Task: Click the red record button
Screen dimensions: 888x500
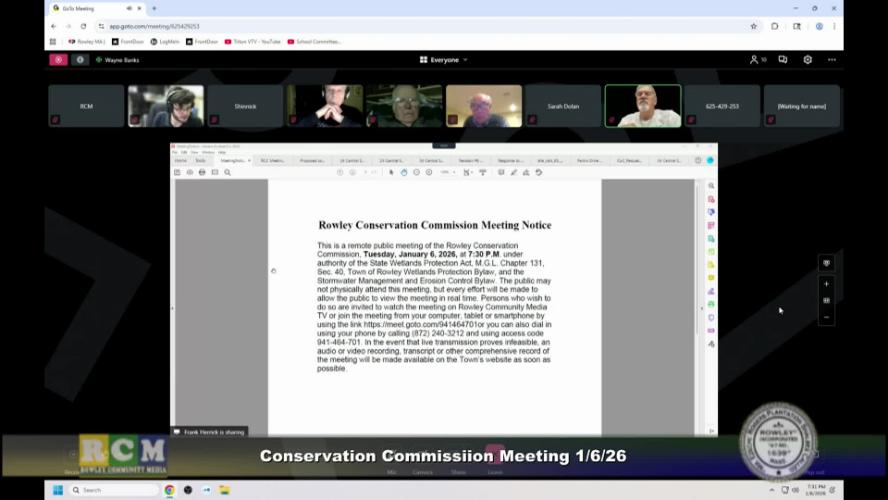Action: point(58,60)
